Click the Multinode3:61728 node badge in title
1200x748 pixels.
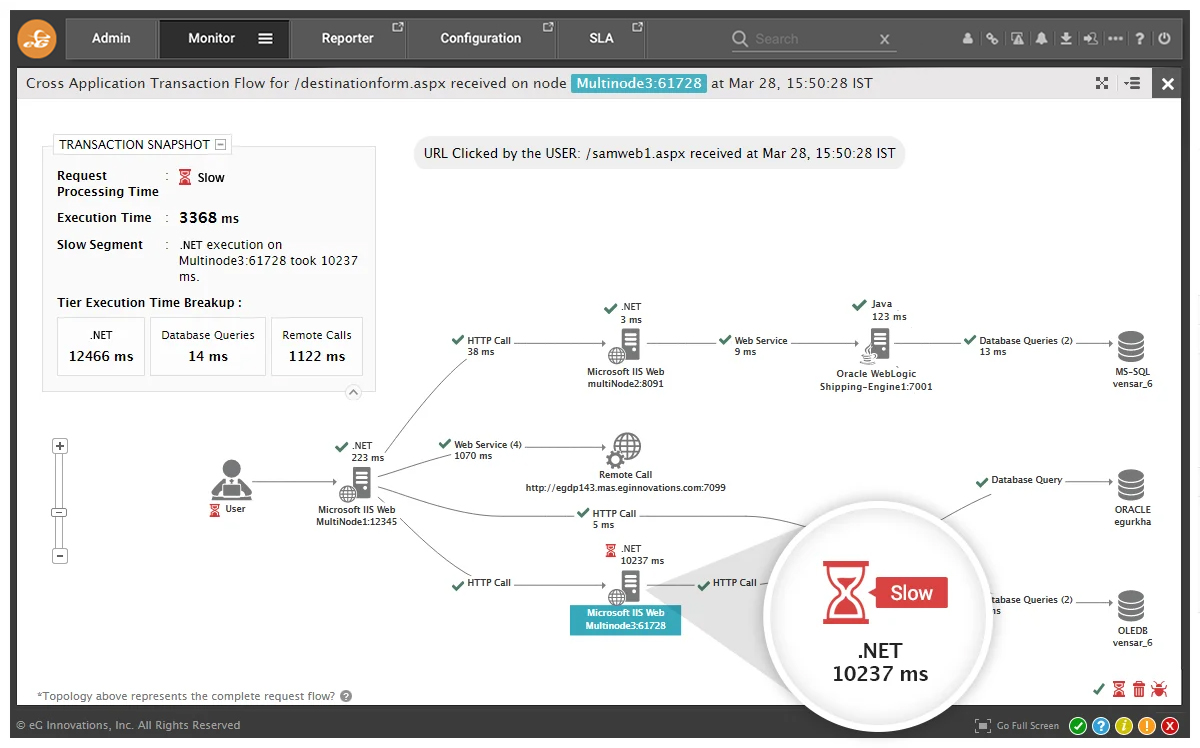click(x=639, y=84)
